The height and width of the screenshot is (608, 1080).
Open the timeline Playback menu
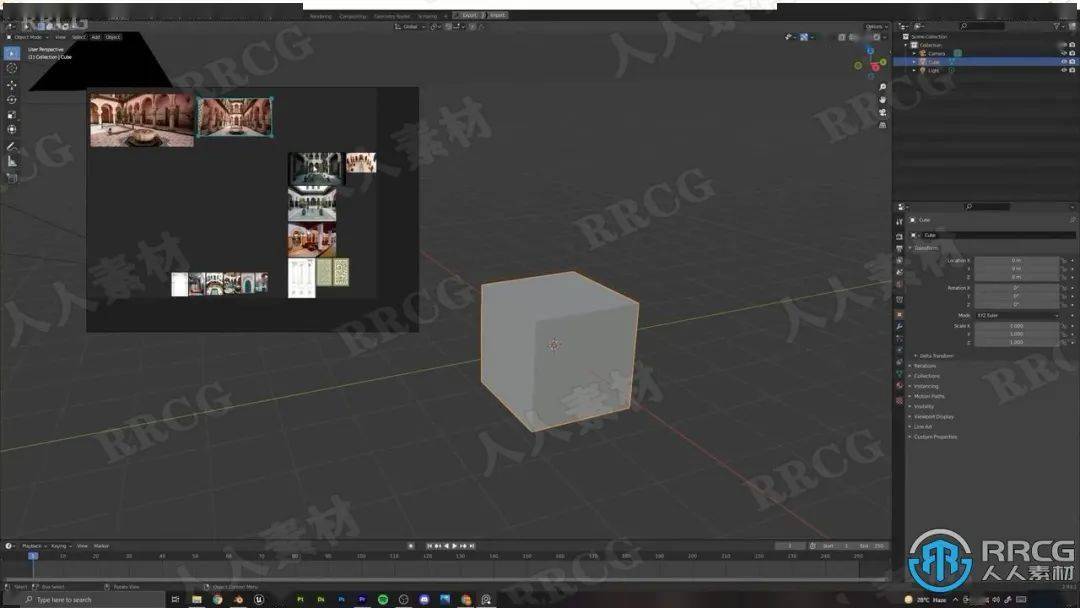(x=32, y=546)
